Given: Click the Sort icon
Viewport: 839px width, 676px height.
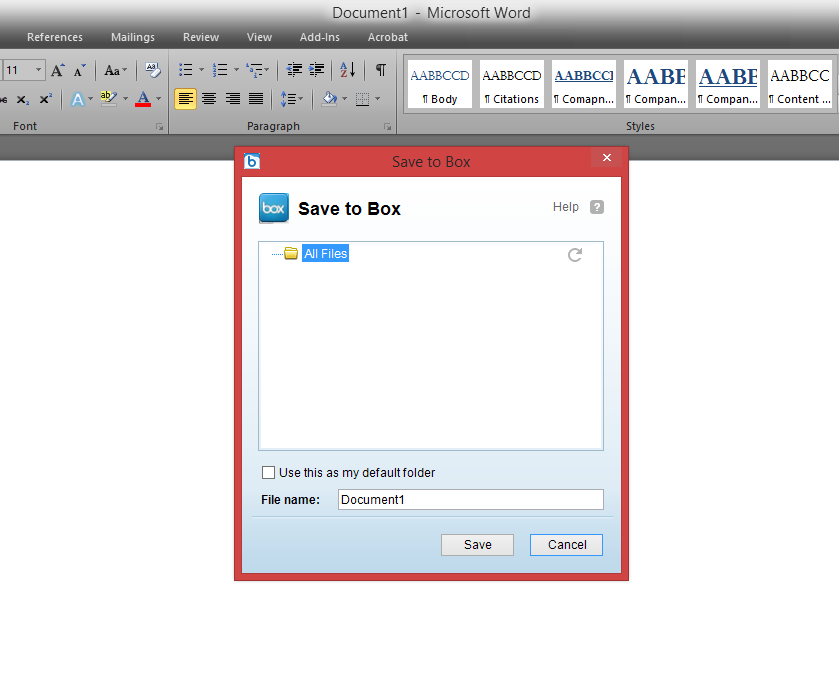Looking at the screenshot, I should tap(347, 70).
